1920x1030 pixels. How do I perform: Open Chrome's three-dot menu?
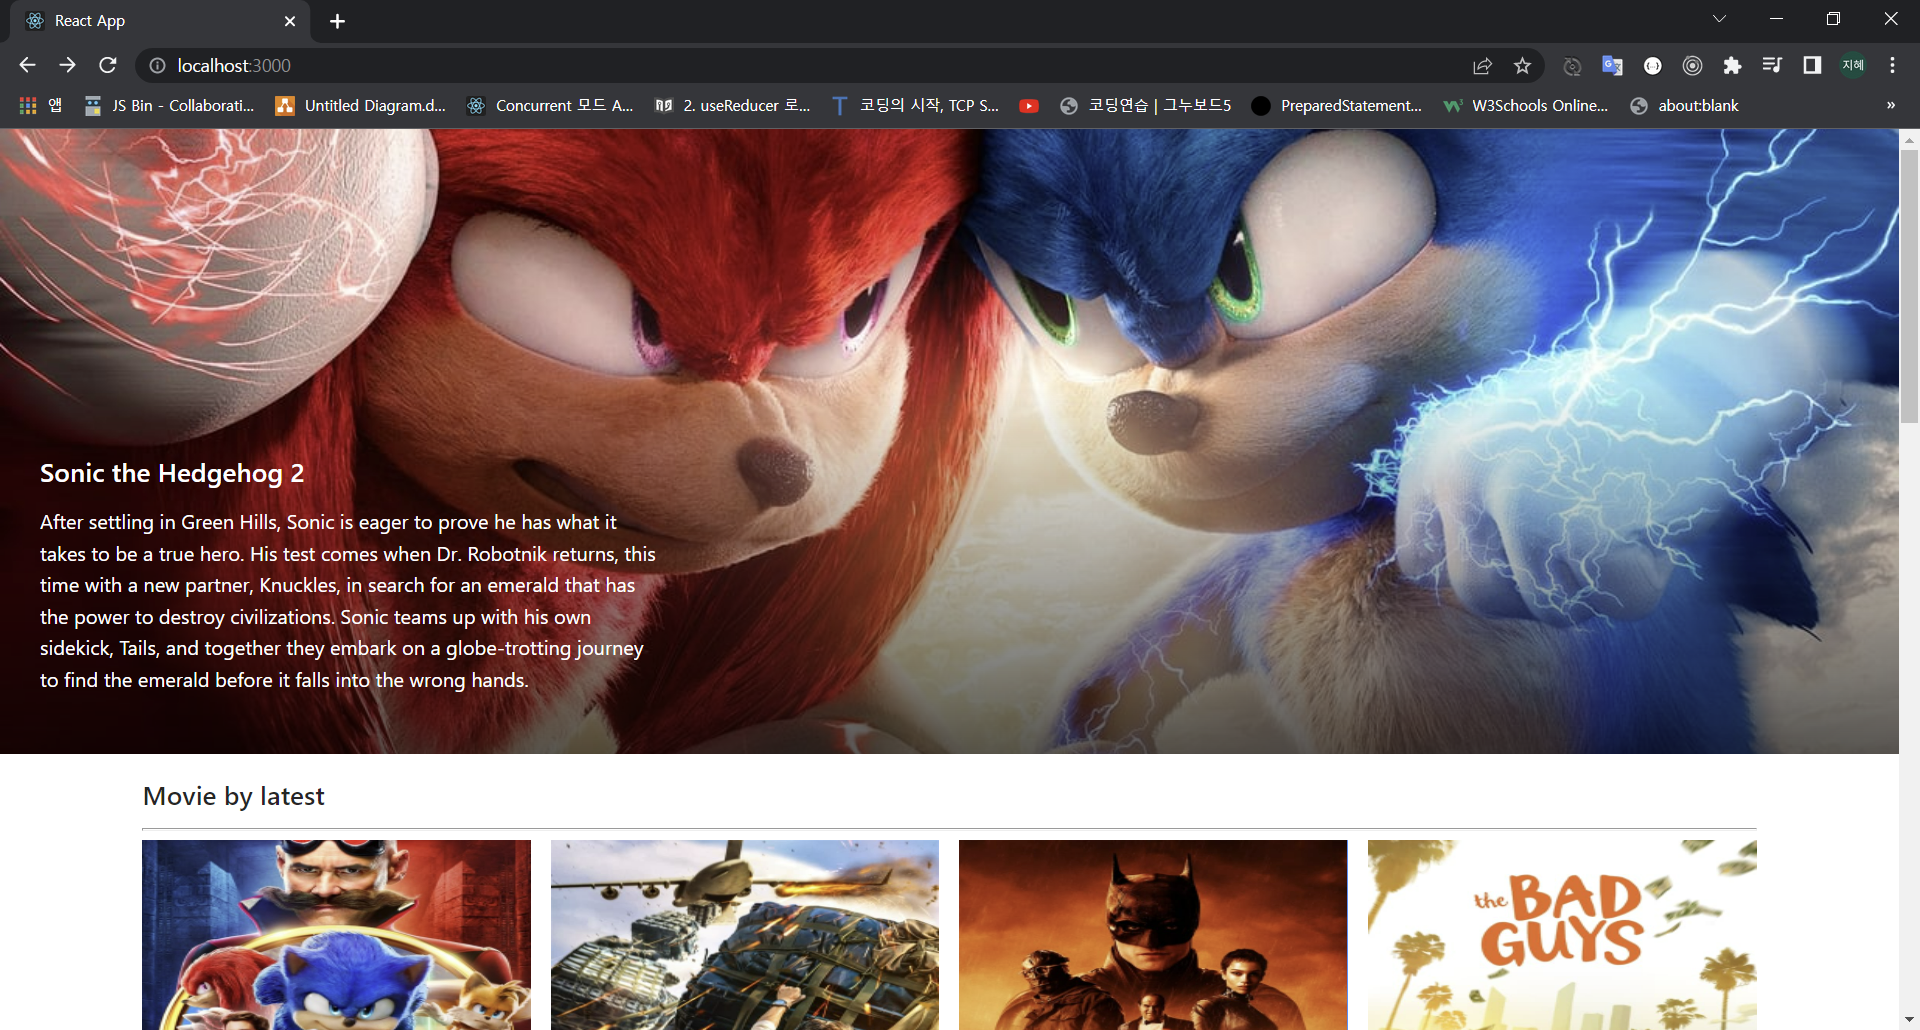pos(1892,65)
